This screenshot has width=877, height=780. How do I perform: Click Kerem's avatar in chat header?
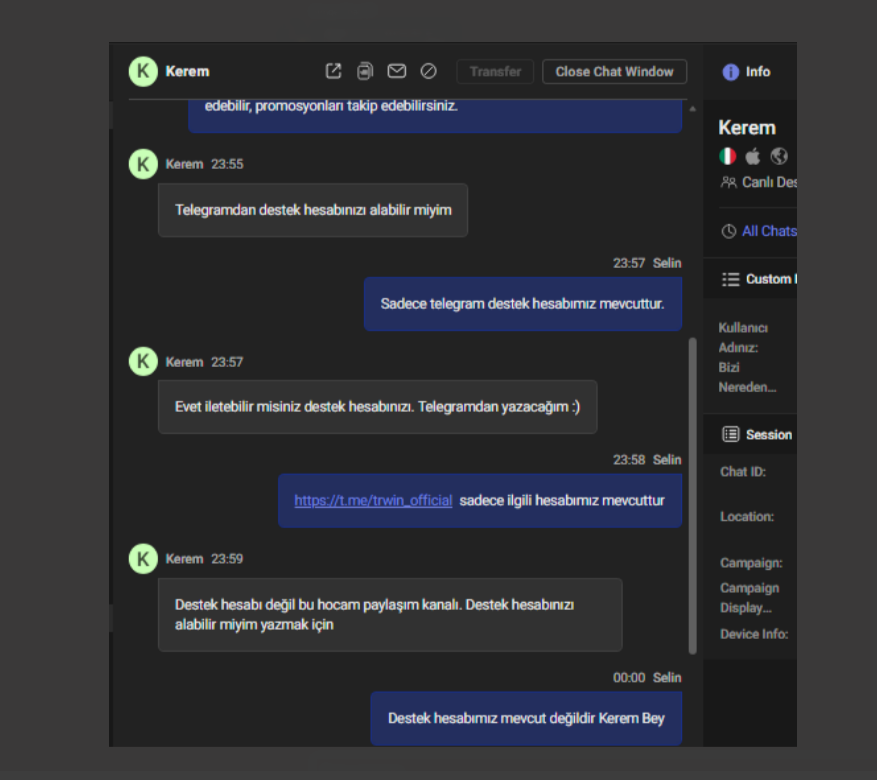(x=143, y=71)
